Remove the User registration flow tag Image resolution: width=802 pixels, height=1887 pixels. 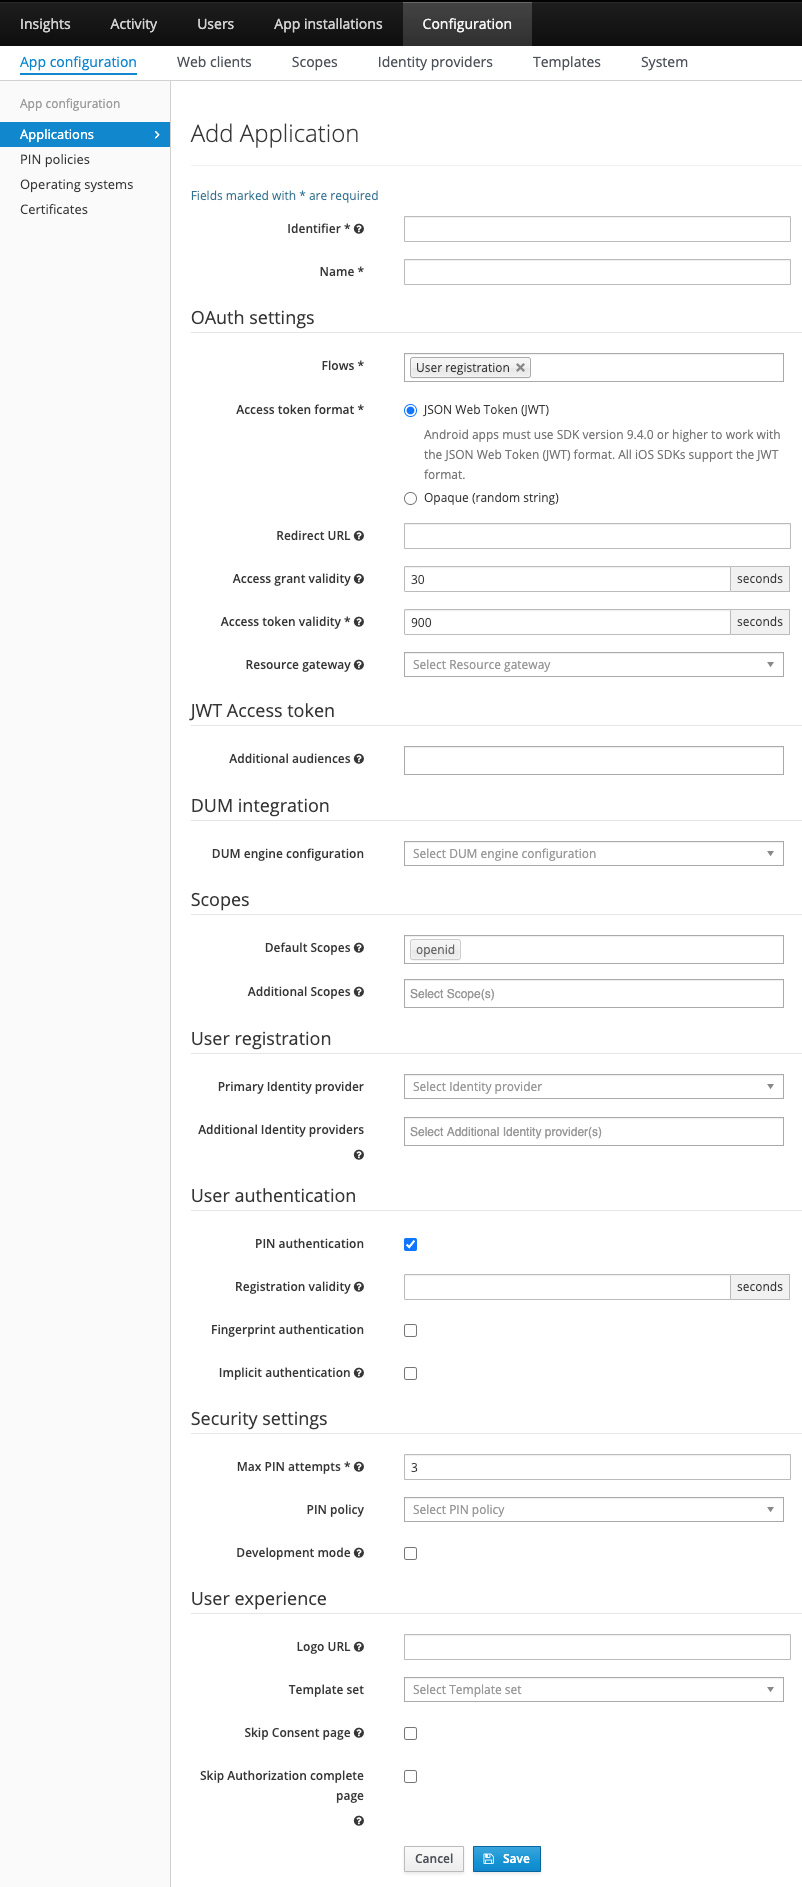tap(520, 367)
